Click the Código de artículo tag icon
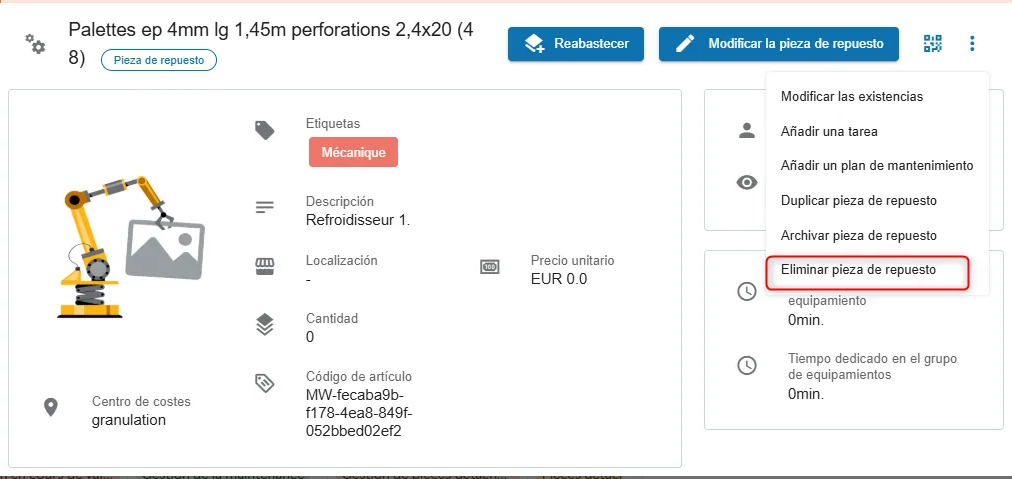 click(x=265, y=383)
